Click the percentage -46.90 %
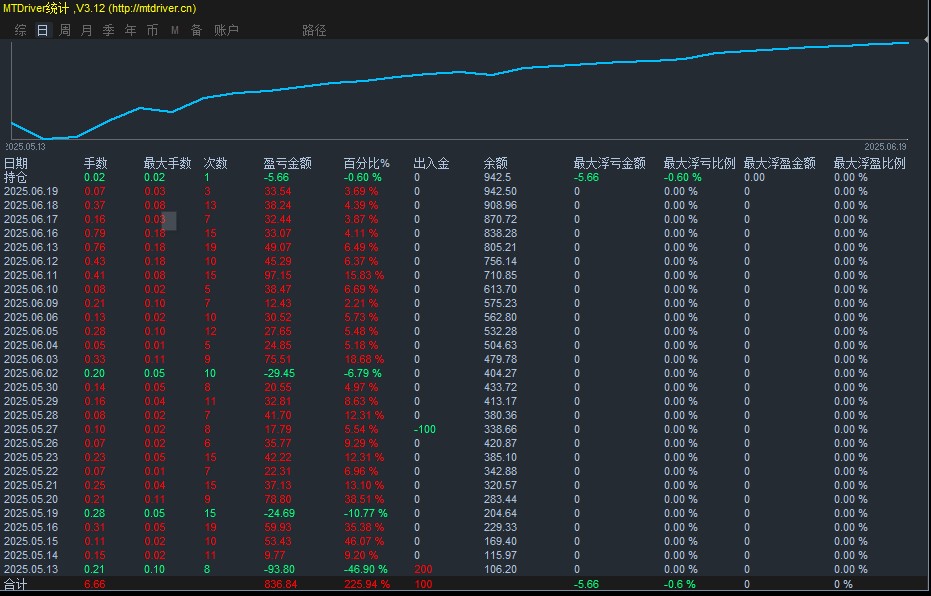 [x=366, y=569]
